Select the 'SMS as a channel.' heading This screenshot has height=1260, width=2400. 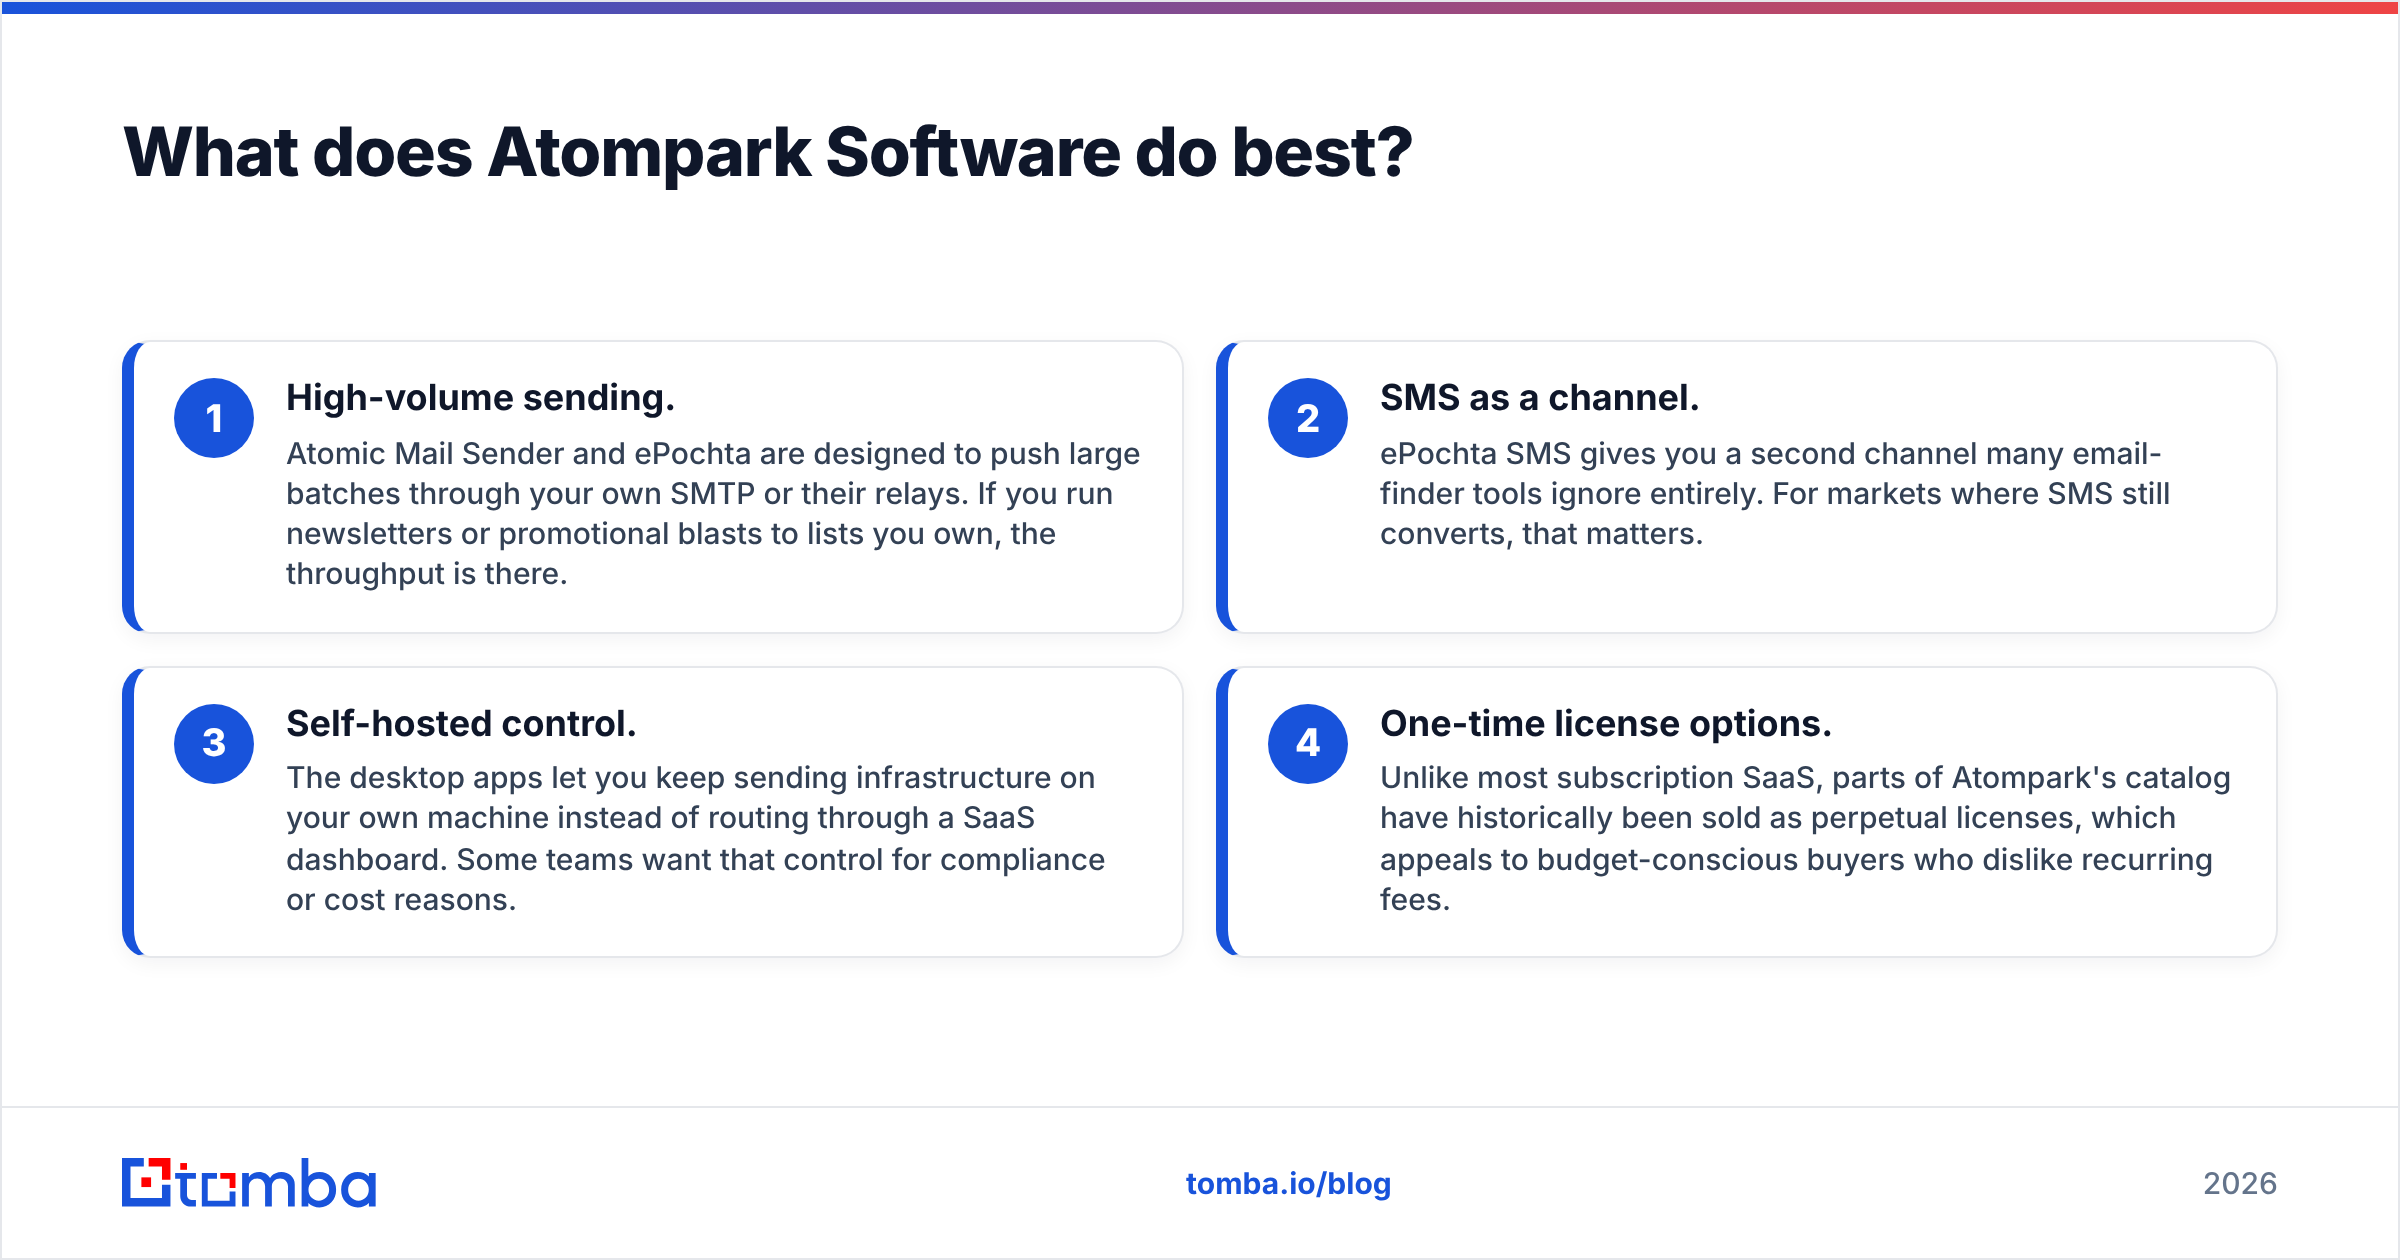(x=1540, y=398)
